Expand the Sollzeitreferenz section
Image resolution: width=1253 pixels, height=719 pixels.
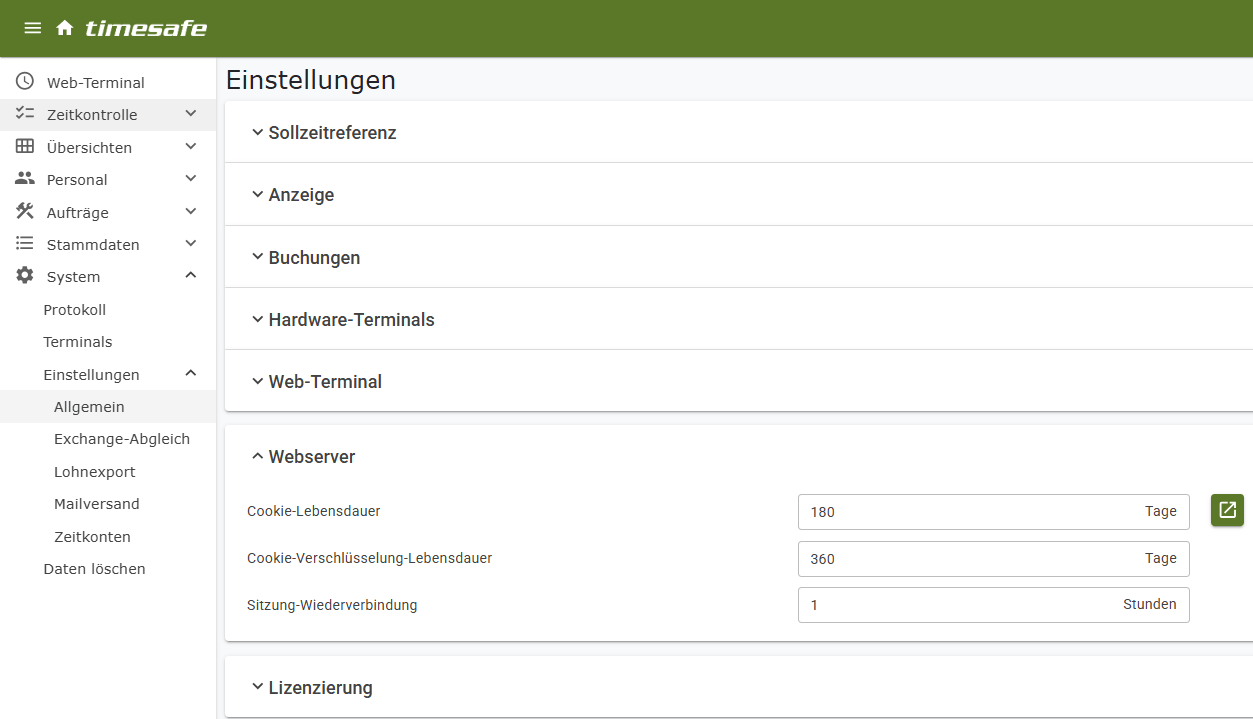(x=332, y=133)
